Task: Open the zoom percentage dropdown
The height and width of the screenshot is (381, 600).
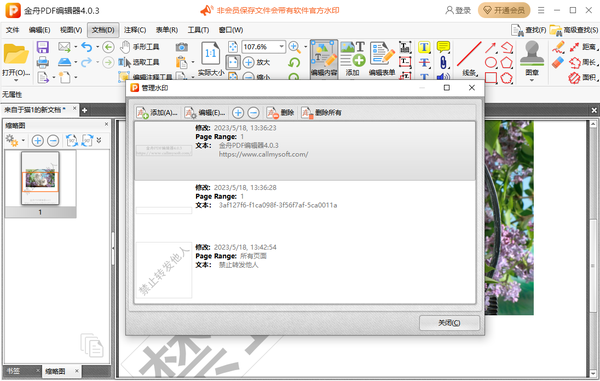Action: coord(282,47)
